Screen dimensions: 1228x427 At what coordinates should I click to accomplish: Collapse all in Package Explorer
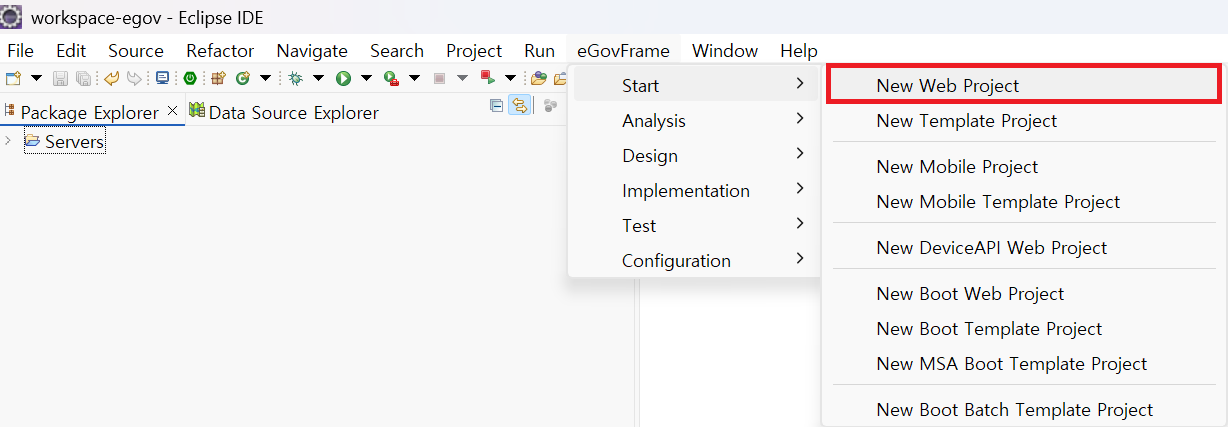click(x=496, y=106)
